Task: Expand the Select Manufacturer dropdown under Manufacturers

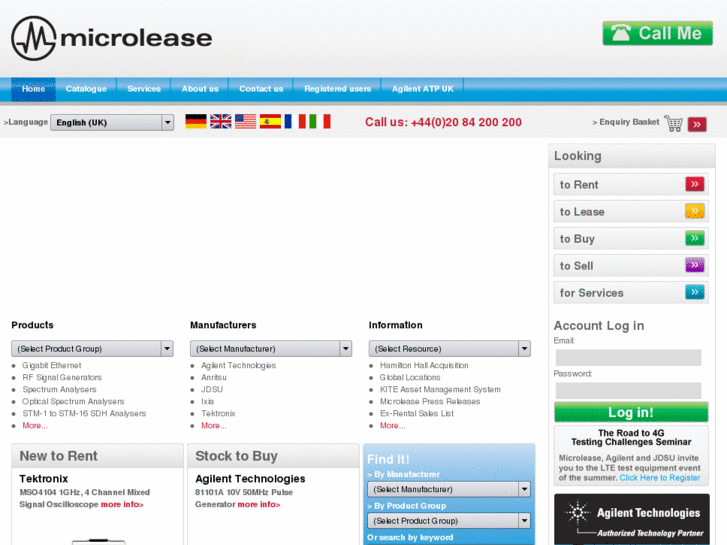Action: (x=271, y=349)
